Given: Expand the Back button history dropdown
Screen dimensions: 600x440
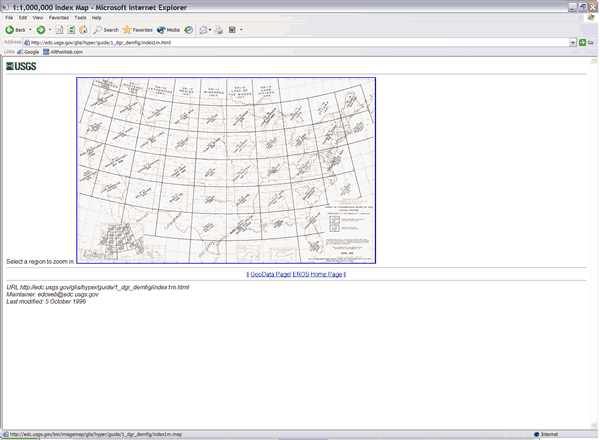Looking at the screenshot, I should click(x=30, y=30).
